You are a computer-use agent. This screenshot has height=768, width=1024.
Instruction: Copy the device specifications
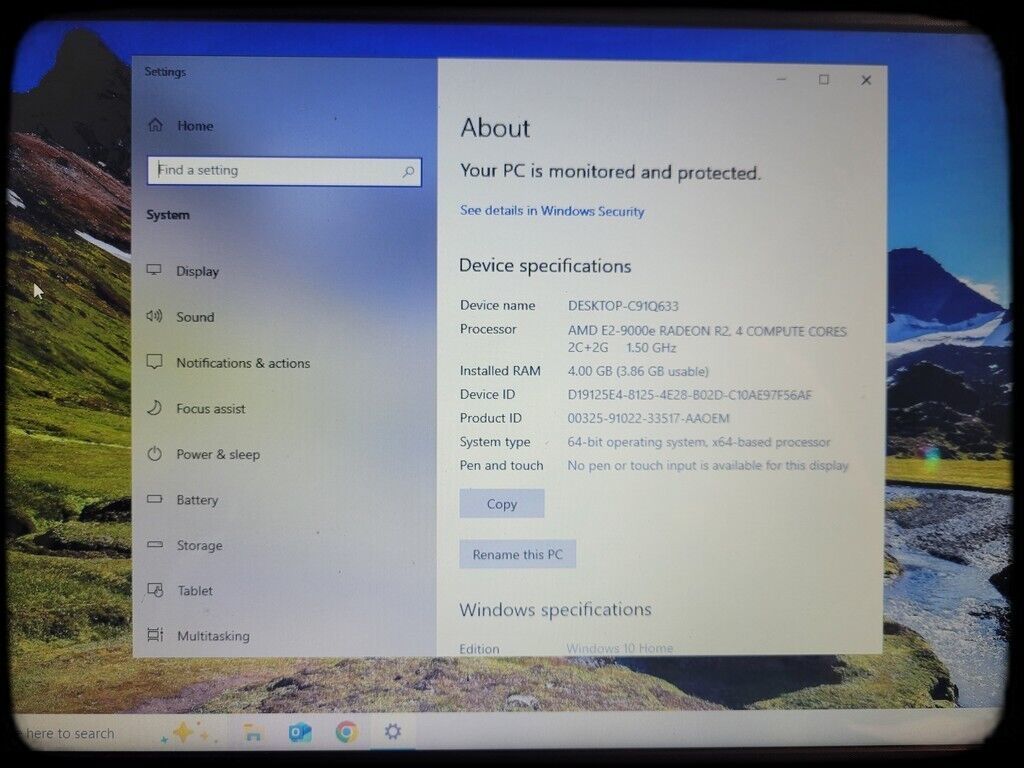(502, 504)
